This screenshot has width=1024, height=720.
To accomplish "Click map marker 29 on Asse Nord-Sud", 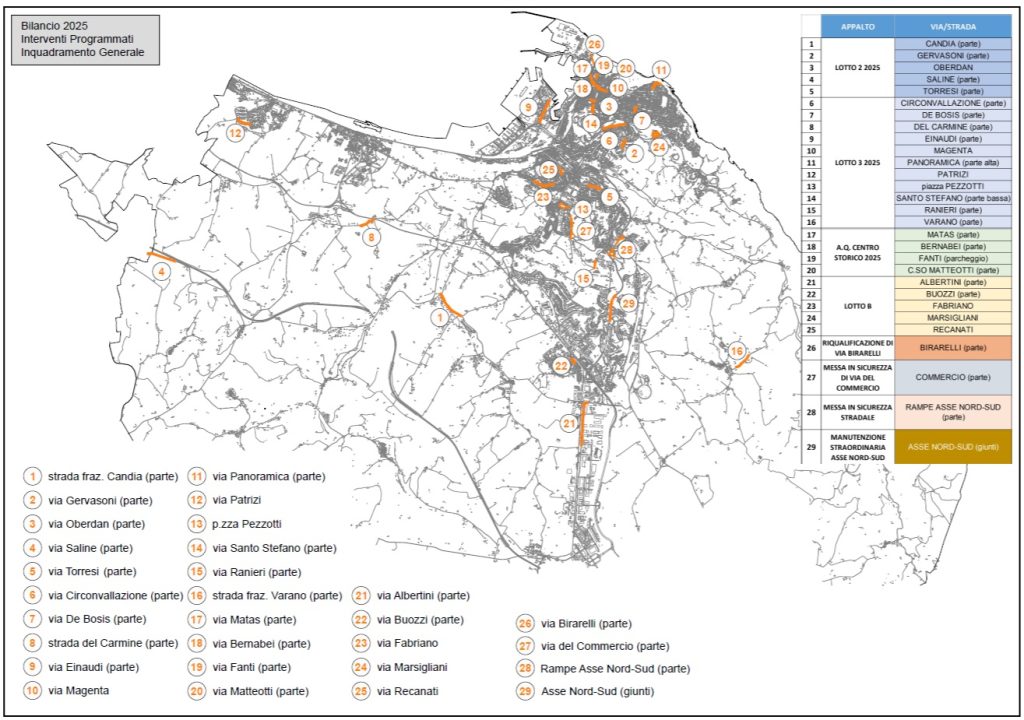I will click(x=628, y=303).
